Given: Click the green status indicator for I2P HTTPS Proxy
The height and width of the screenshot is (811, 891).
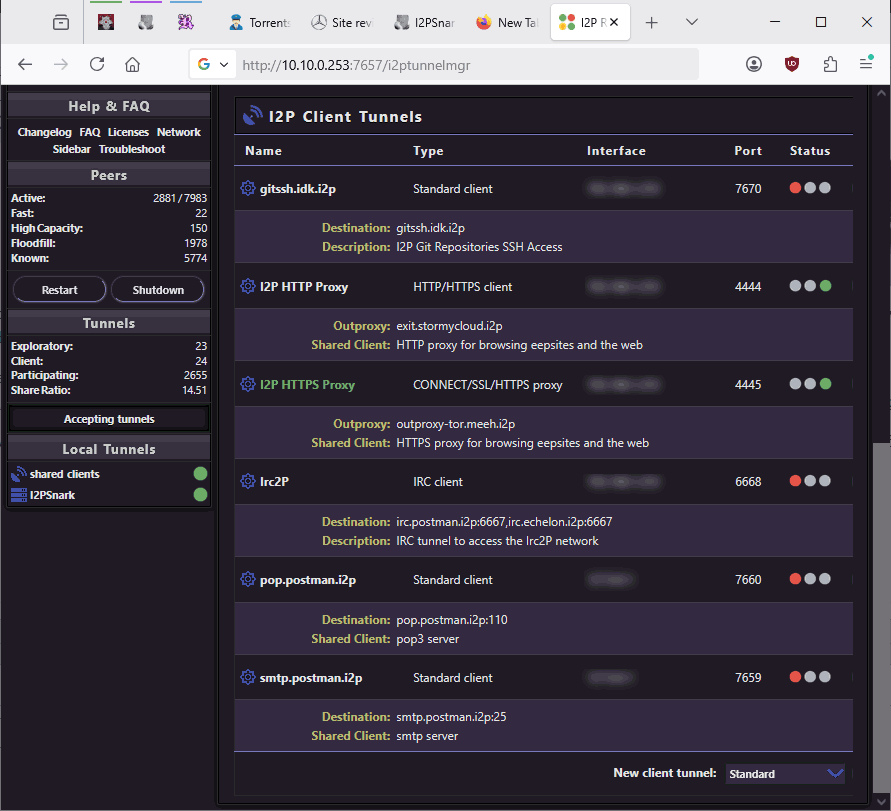Looking at the screenshot, I should [x=826, y=384].
